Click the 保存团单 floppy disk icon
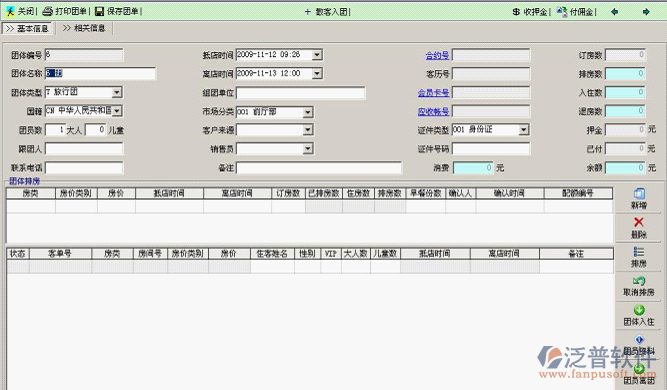This screenshot has width=667, height=390. coord(99,11)
